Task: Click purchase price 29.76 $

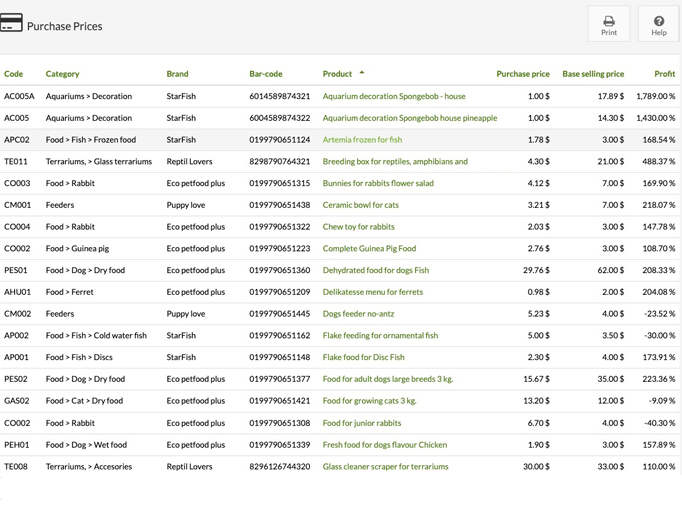Action: [x=536, y=270]
